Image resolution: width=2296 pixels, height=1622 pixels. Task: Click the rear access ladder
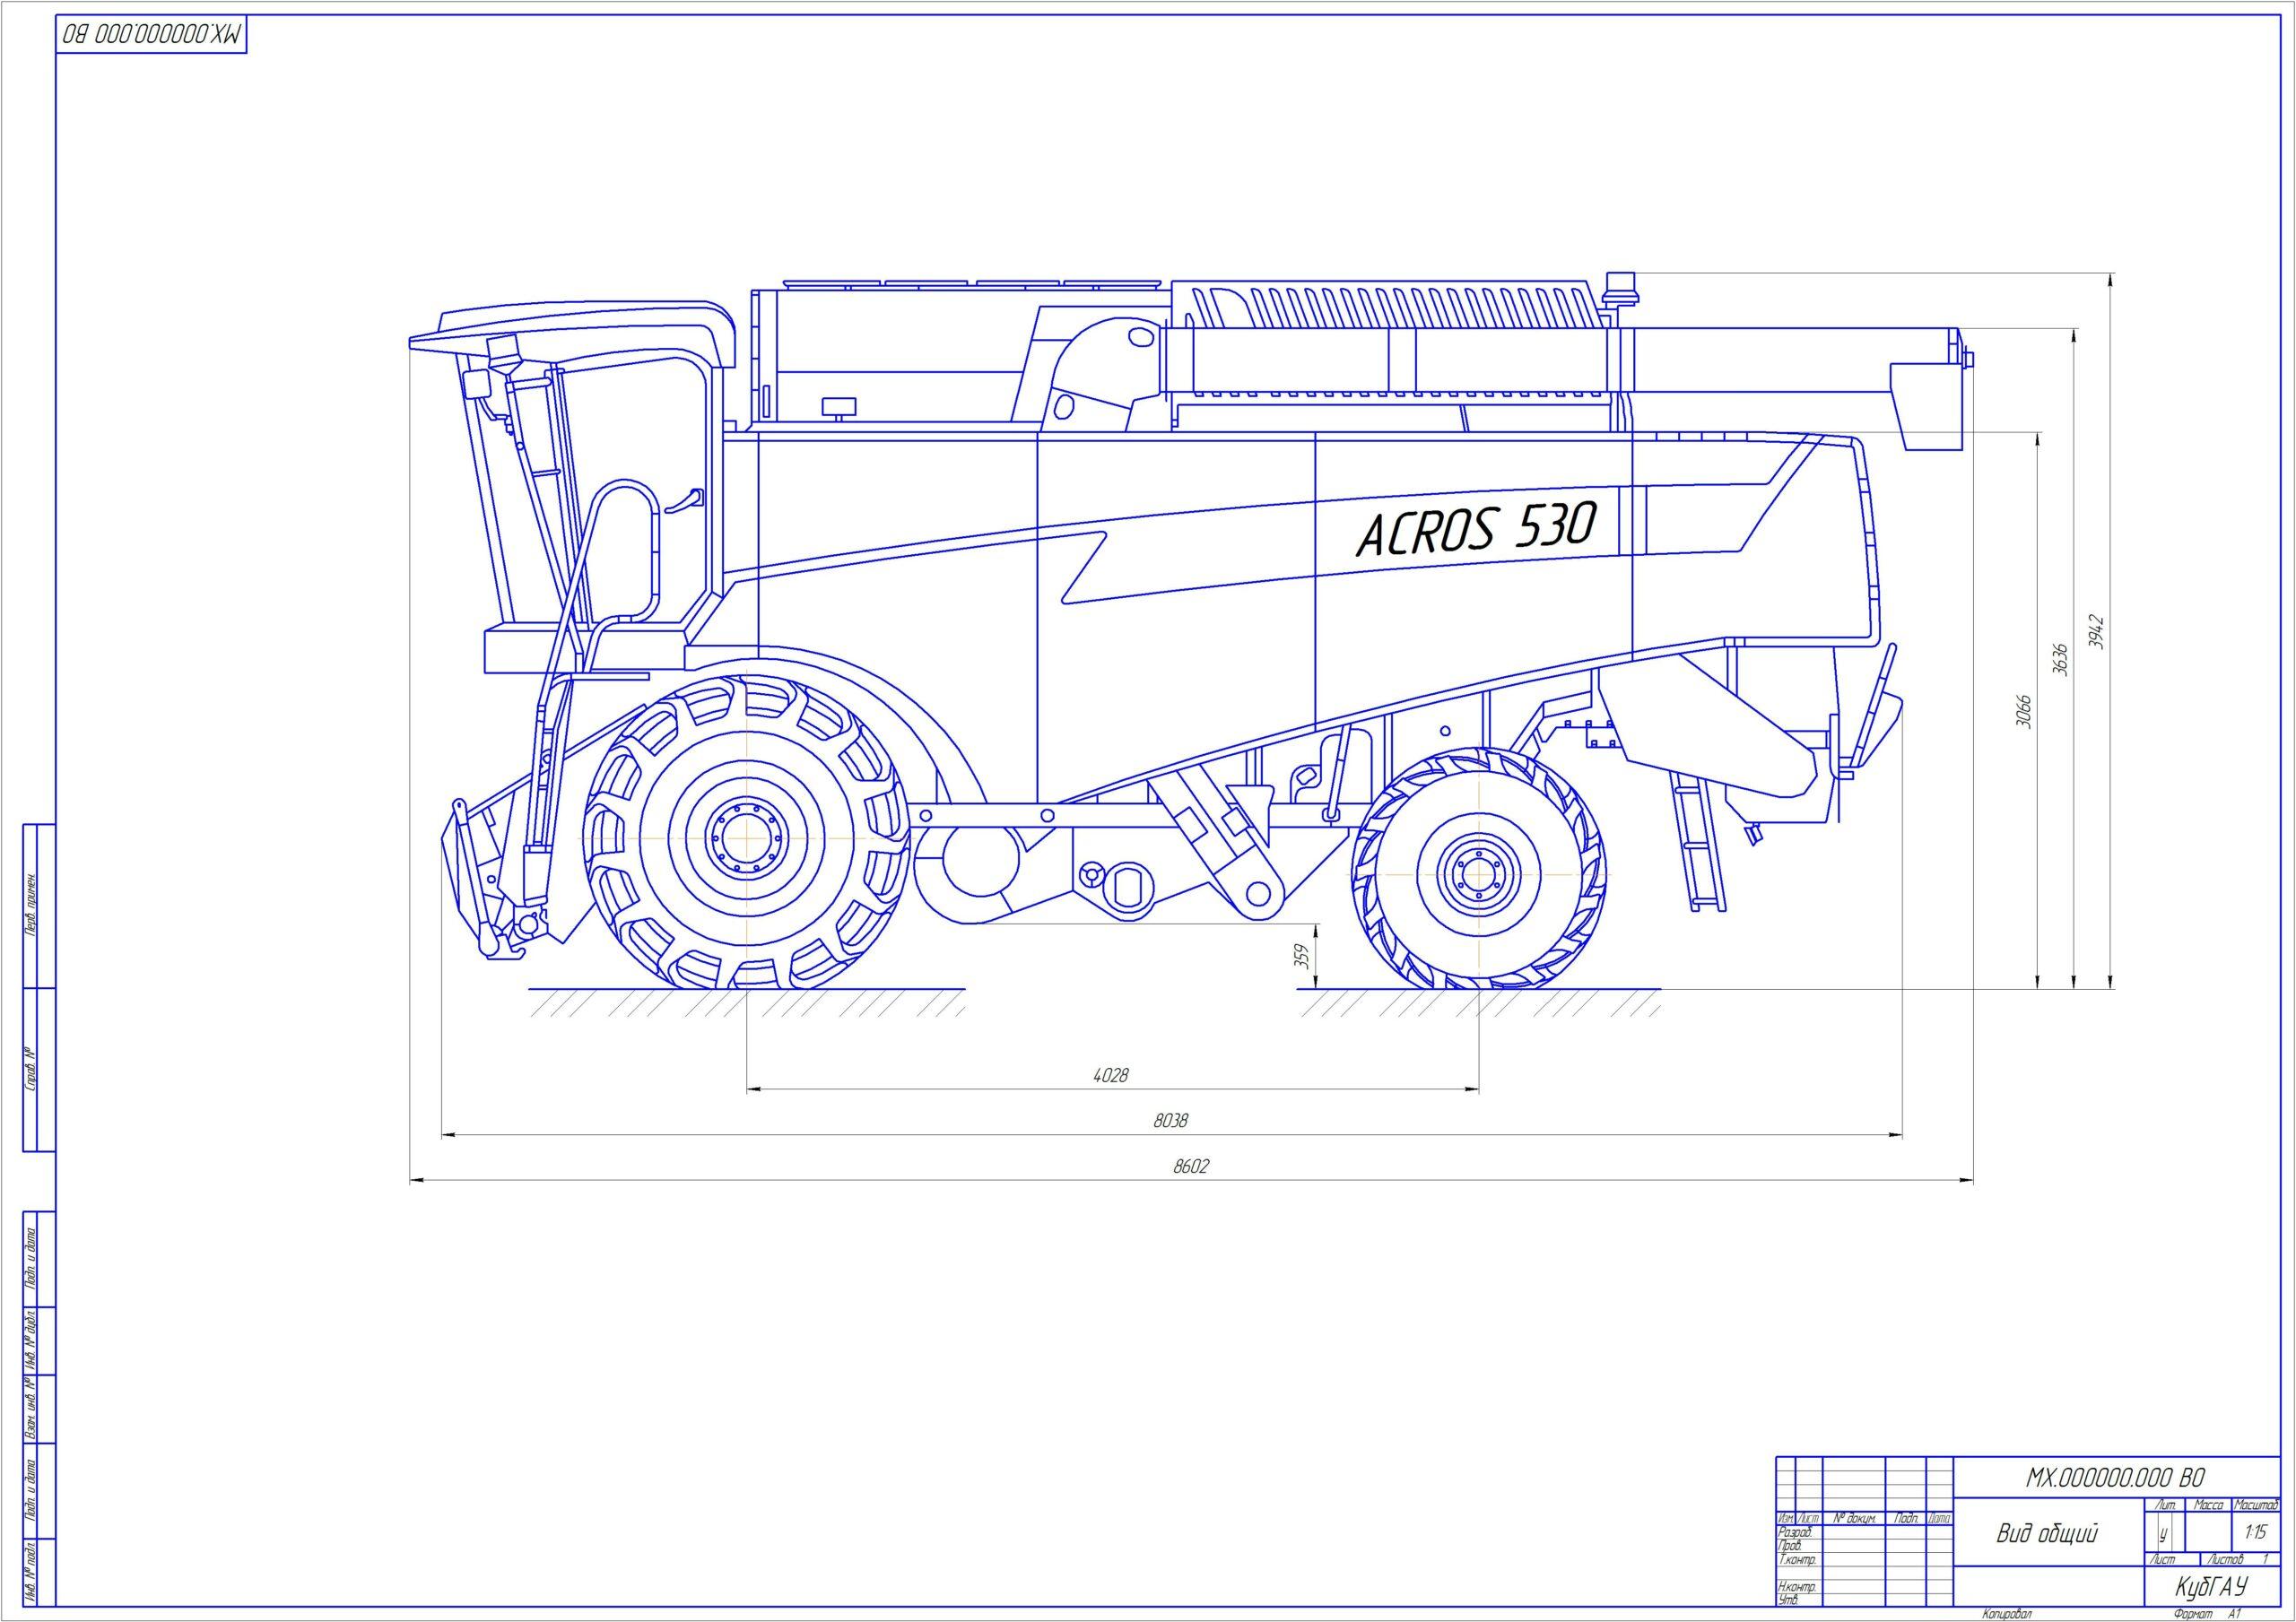(x=1697, y=846)
